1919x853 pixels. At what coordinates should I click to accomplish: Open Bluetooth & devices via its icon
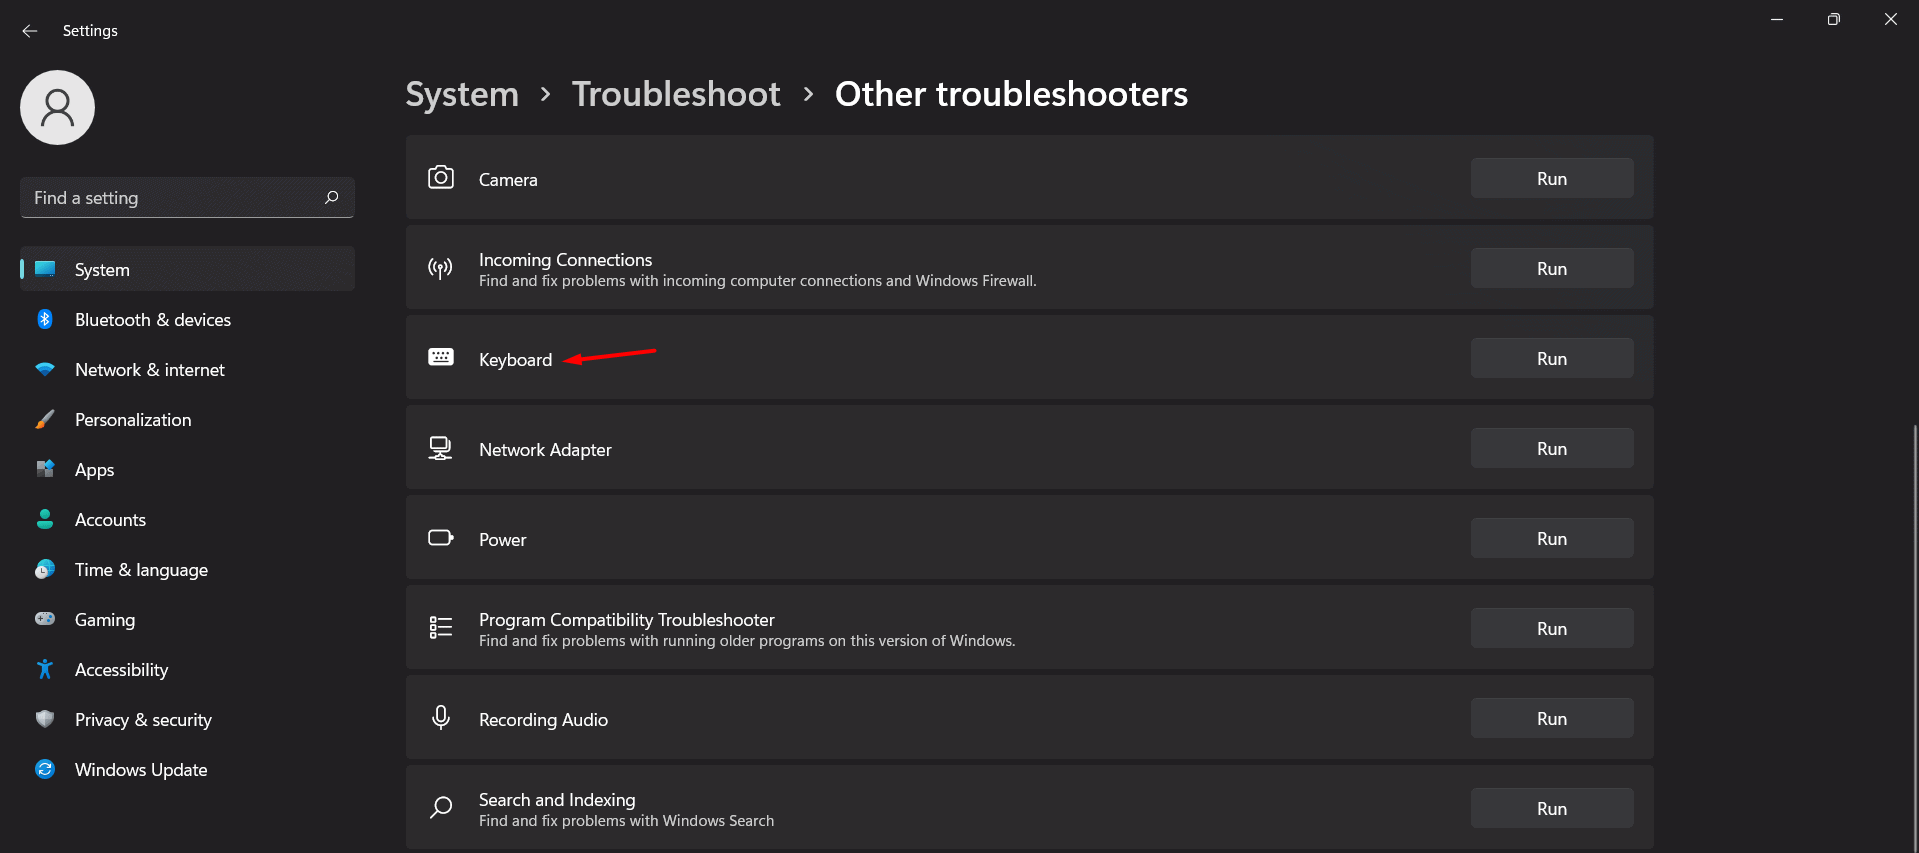pos(45,320)
